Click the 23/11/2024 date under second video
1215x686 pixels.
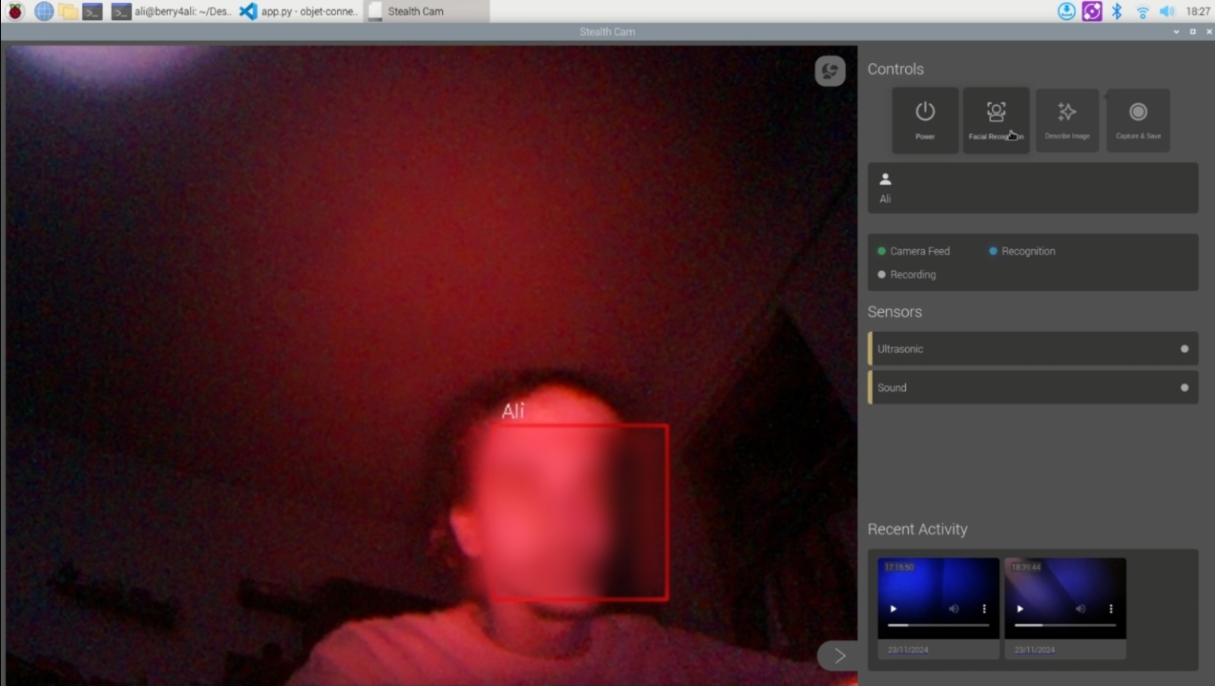click(1035, 650)
